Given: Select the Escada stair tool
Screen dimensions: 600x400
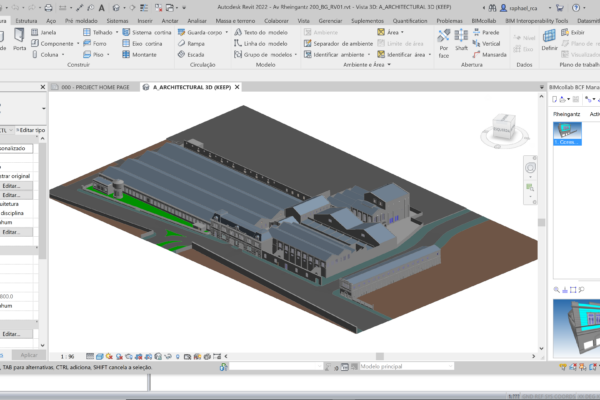Looking at the screenshot, I should click(x=191, y=55).
